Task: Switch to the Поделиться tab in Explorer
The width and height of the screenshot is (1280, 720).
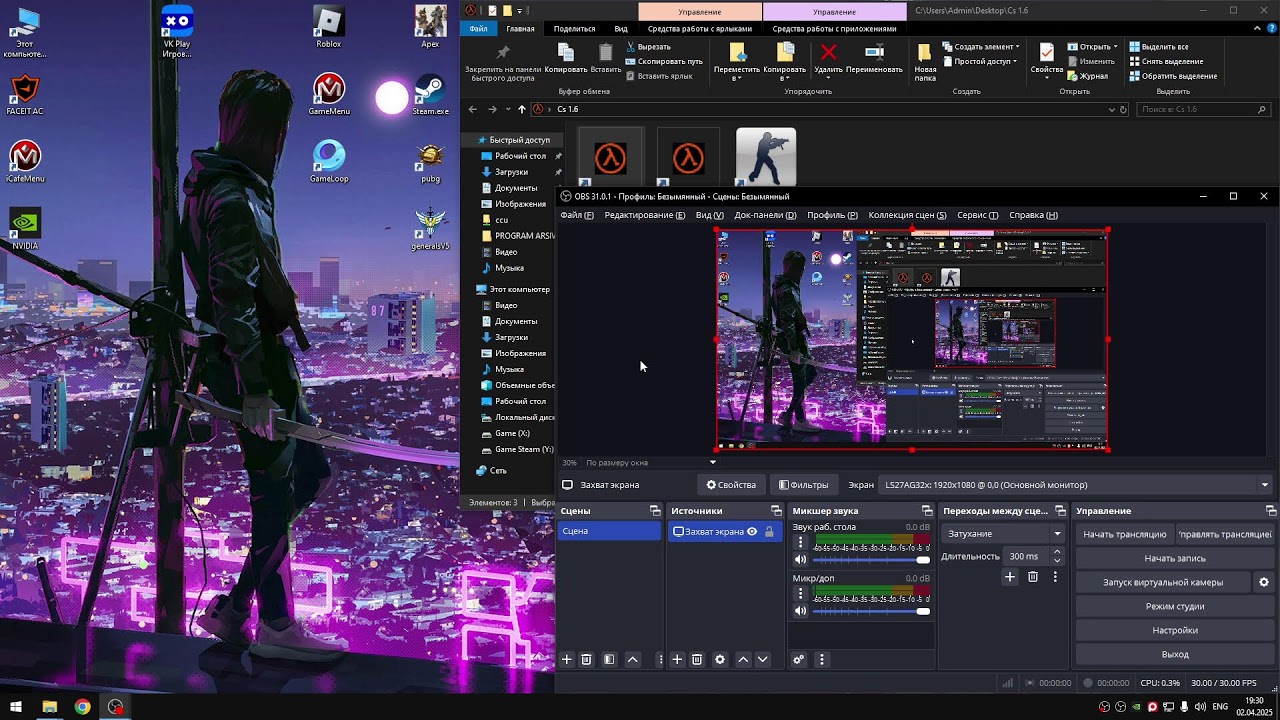Action: (574, 29)
